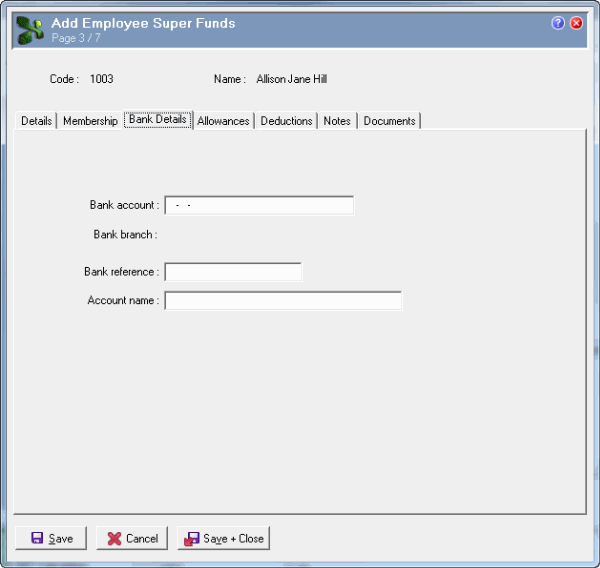The image size is (600, 568).
Task: Select the Bank Details tab
Action: (158, 120)
